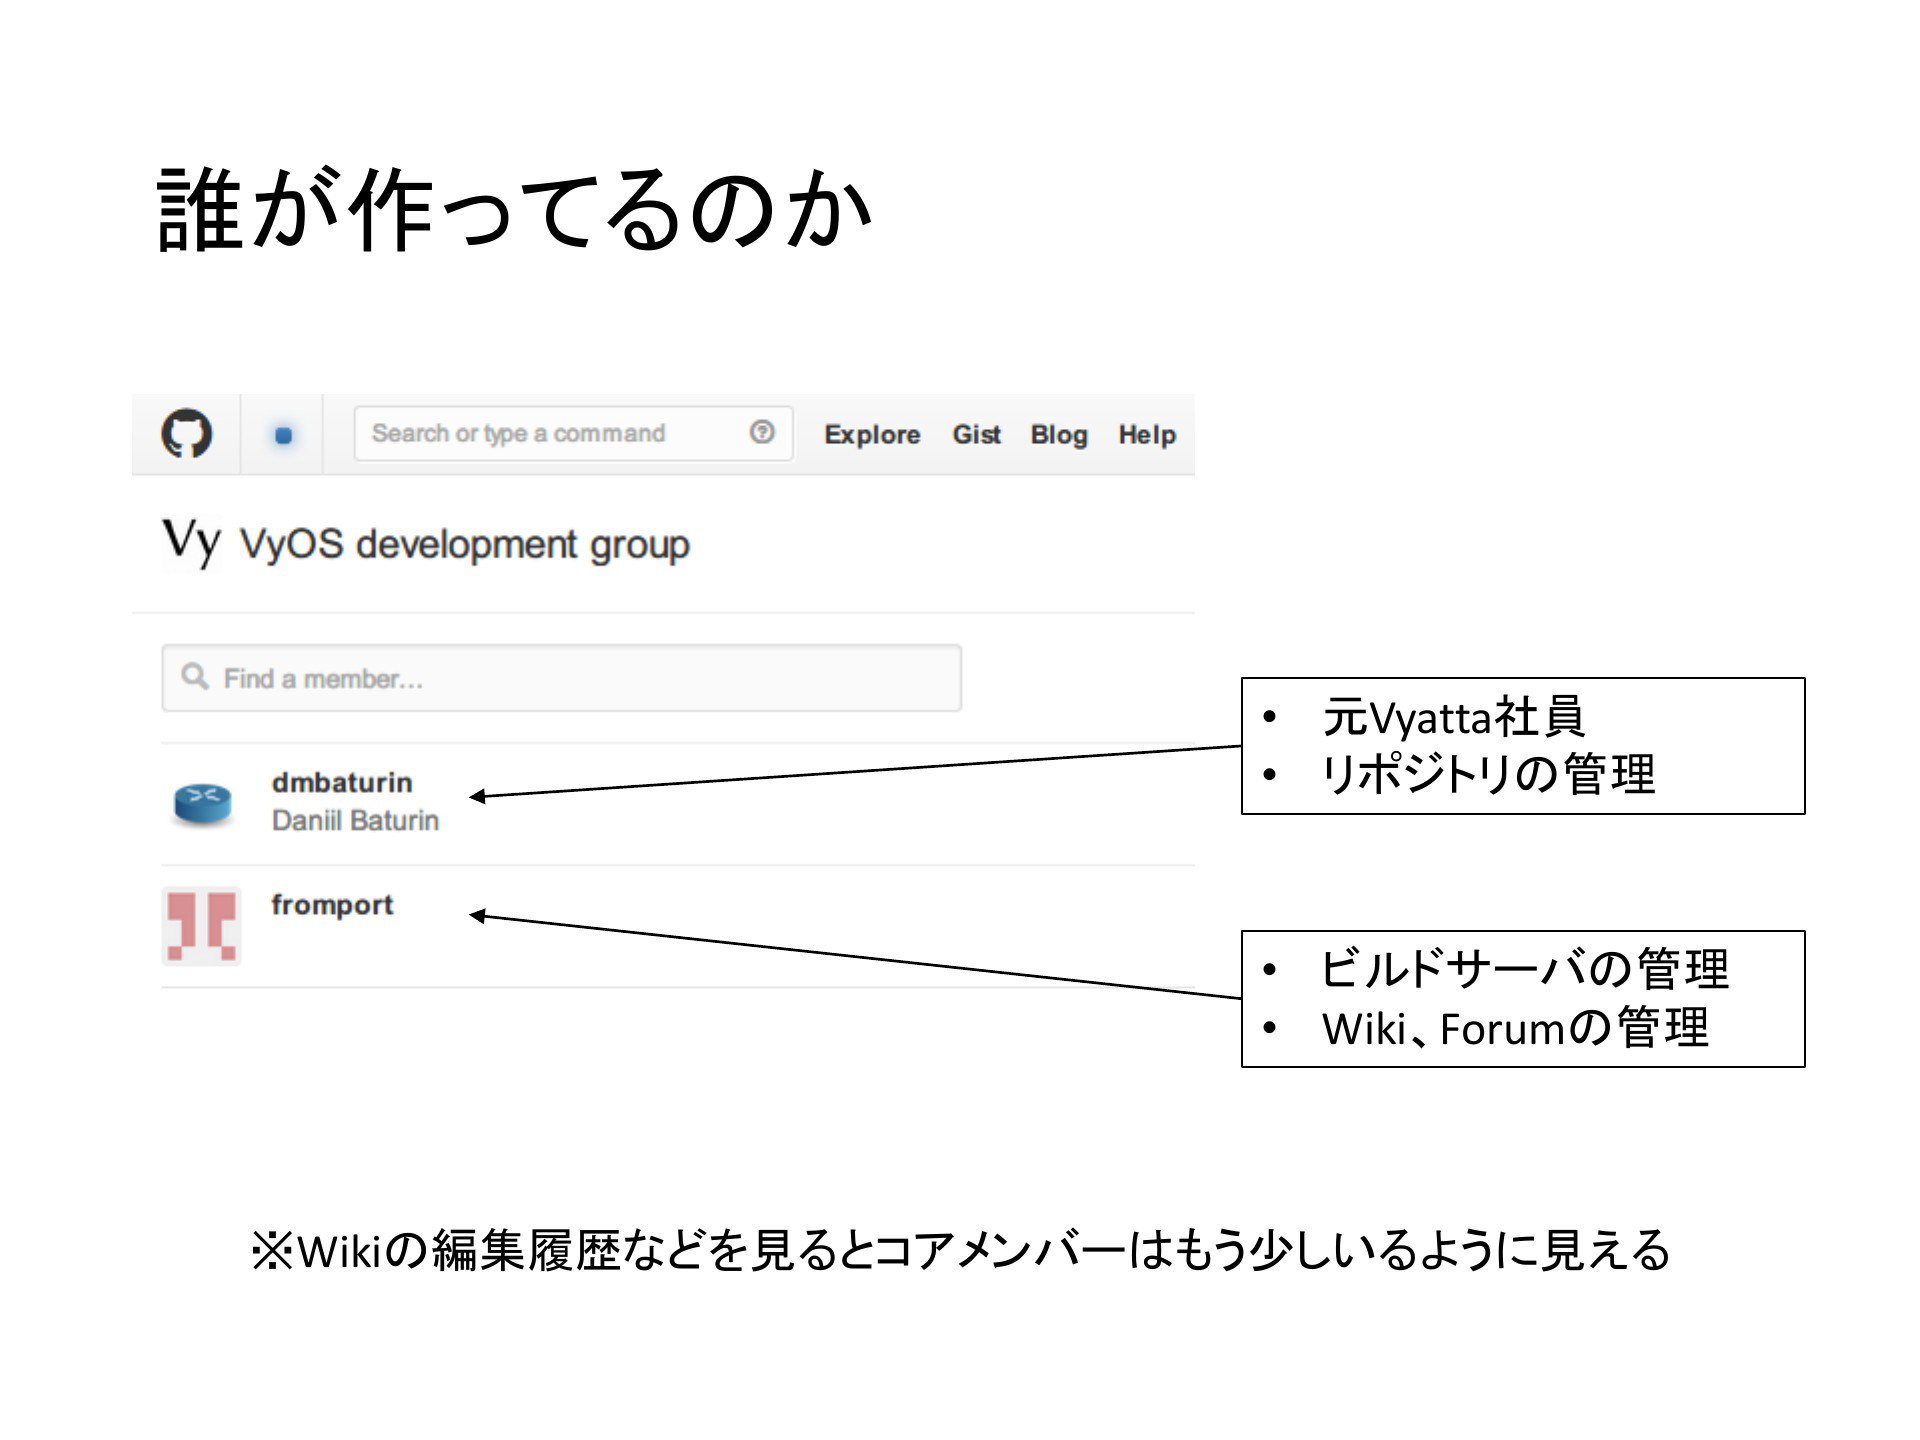This screenshot has height=1440, width=1920.
Task: Click the magnifier icon in member search
Action: click(x=195, y=677)
